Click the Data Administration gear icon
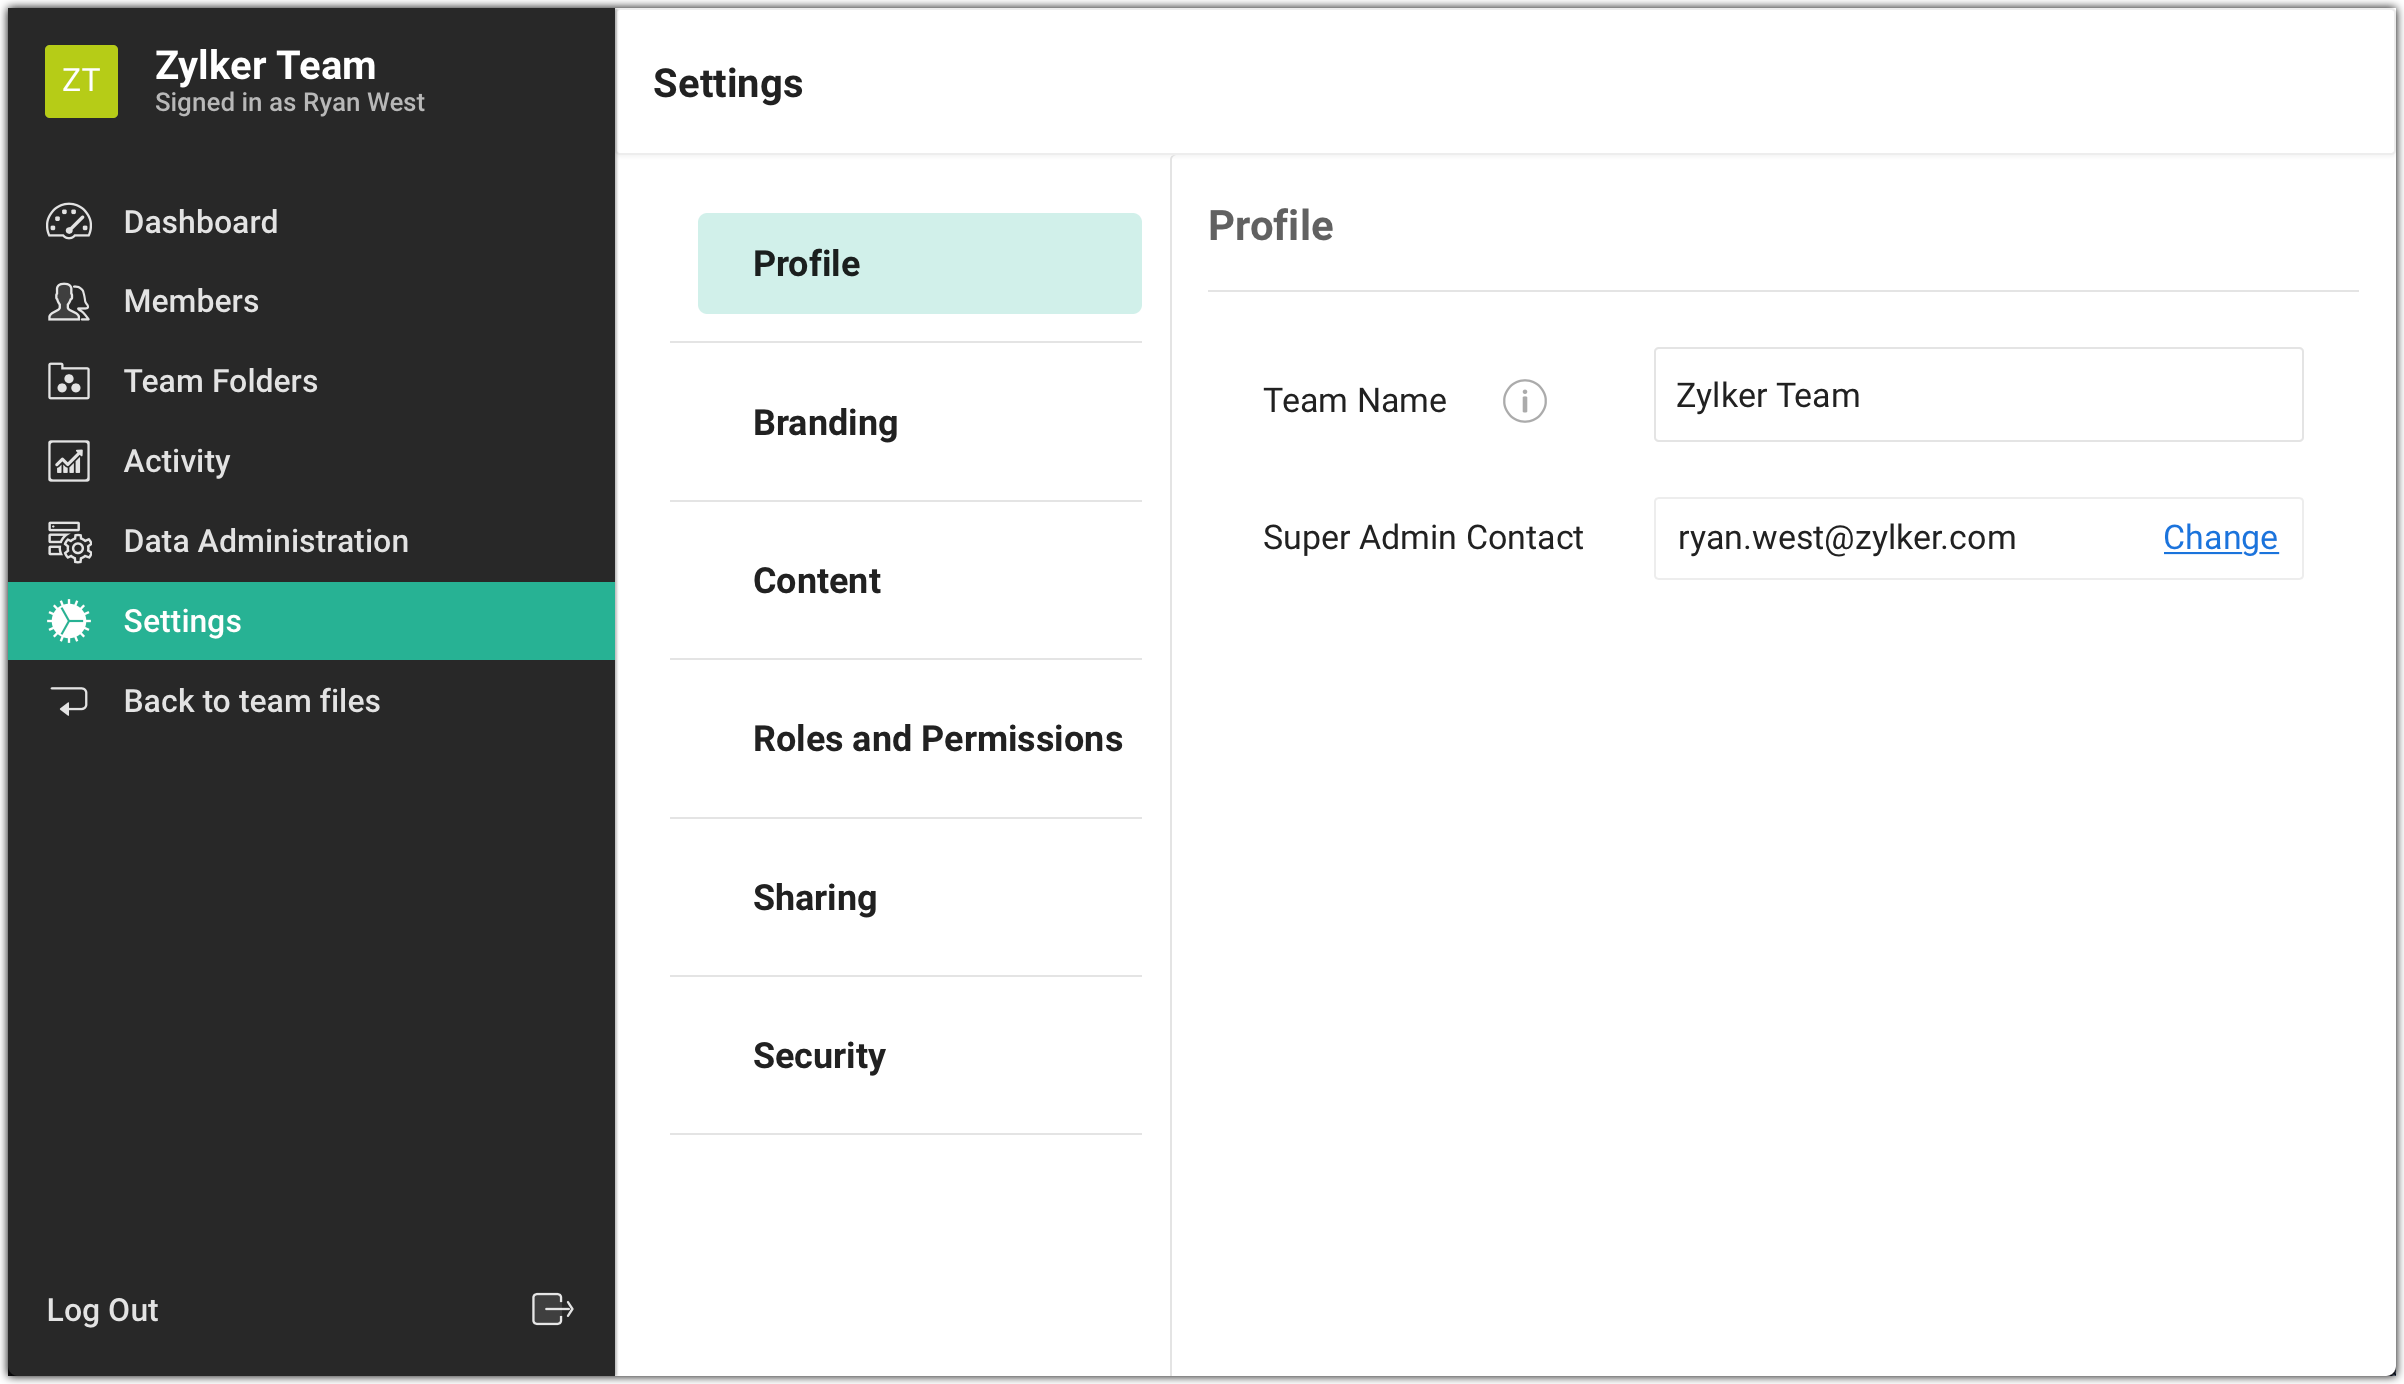Image resolution: width=2404 pixels, height=1384 pixels. (x=69, y=541)
